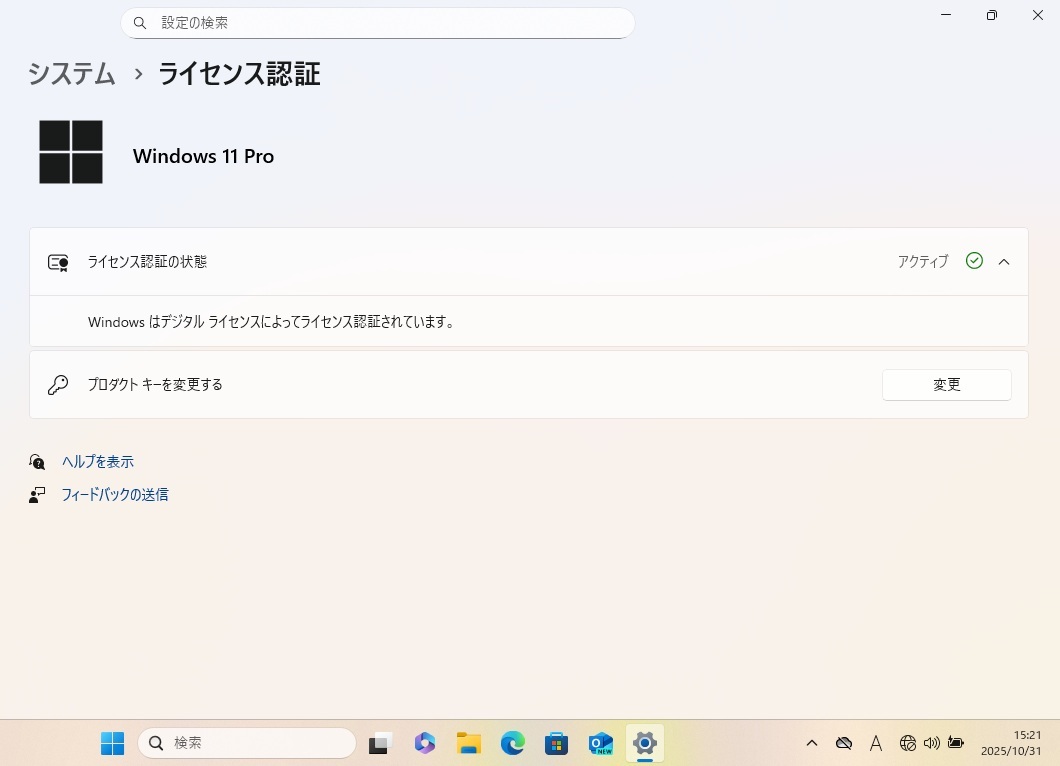Click the magnifier icon in settings search box
The image size is (1060, 766).
click(140, 23)
